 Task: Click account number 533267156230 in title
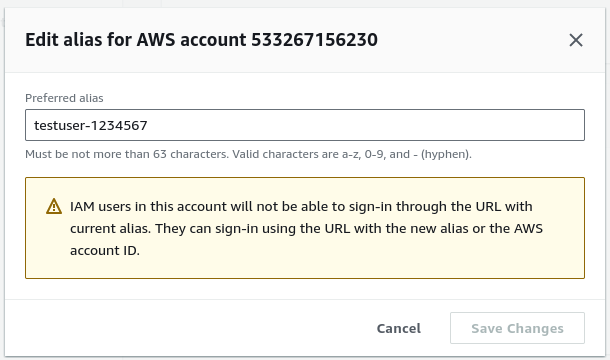[314, 40]
